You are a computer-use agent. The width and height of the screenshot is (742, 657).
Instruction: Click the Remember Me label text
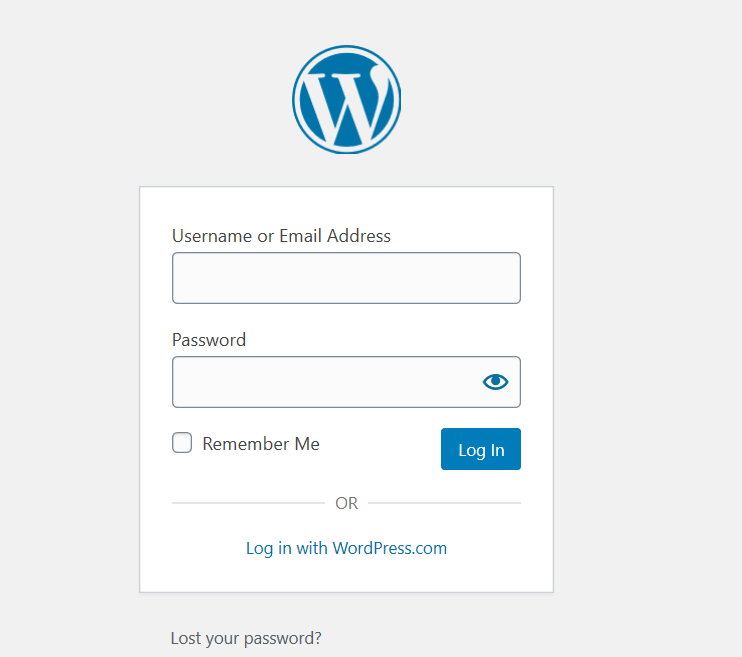pyautogui.click(x=261, y=444)
